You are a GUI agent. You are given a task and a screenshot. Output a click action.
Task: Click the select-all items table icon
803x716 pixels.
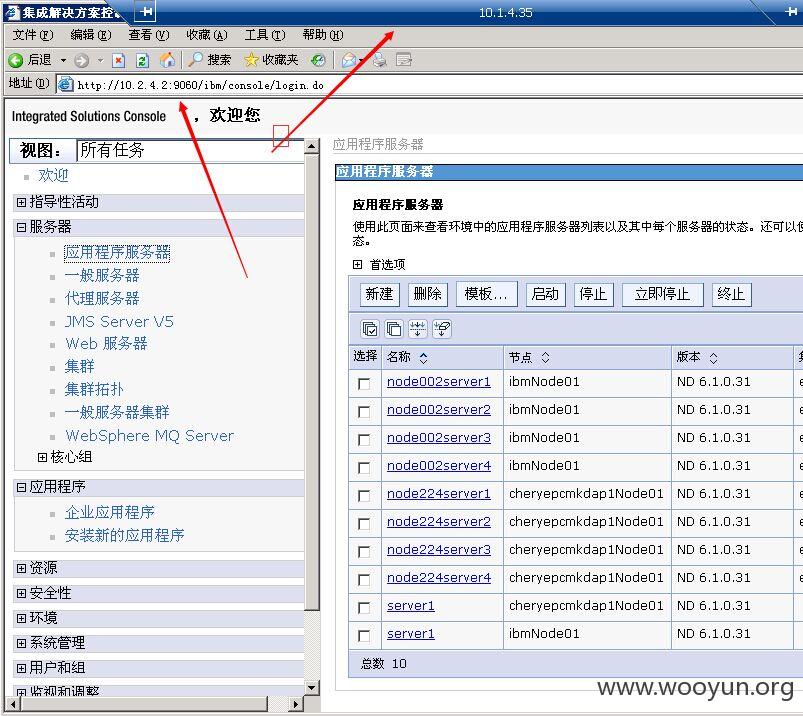click(x=370, y=329)
